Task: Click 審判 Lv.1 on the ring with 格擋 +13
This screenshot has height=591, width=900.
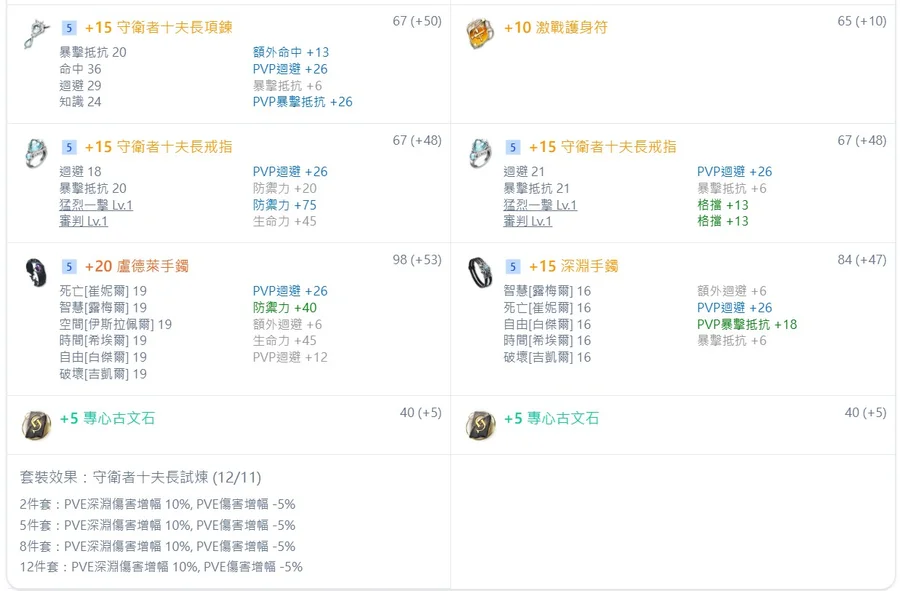Action: pyautogui.click(x=528, y=221)
